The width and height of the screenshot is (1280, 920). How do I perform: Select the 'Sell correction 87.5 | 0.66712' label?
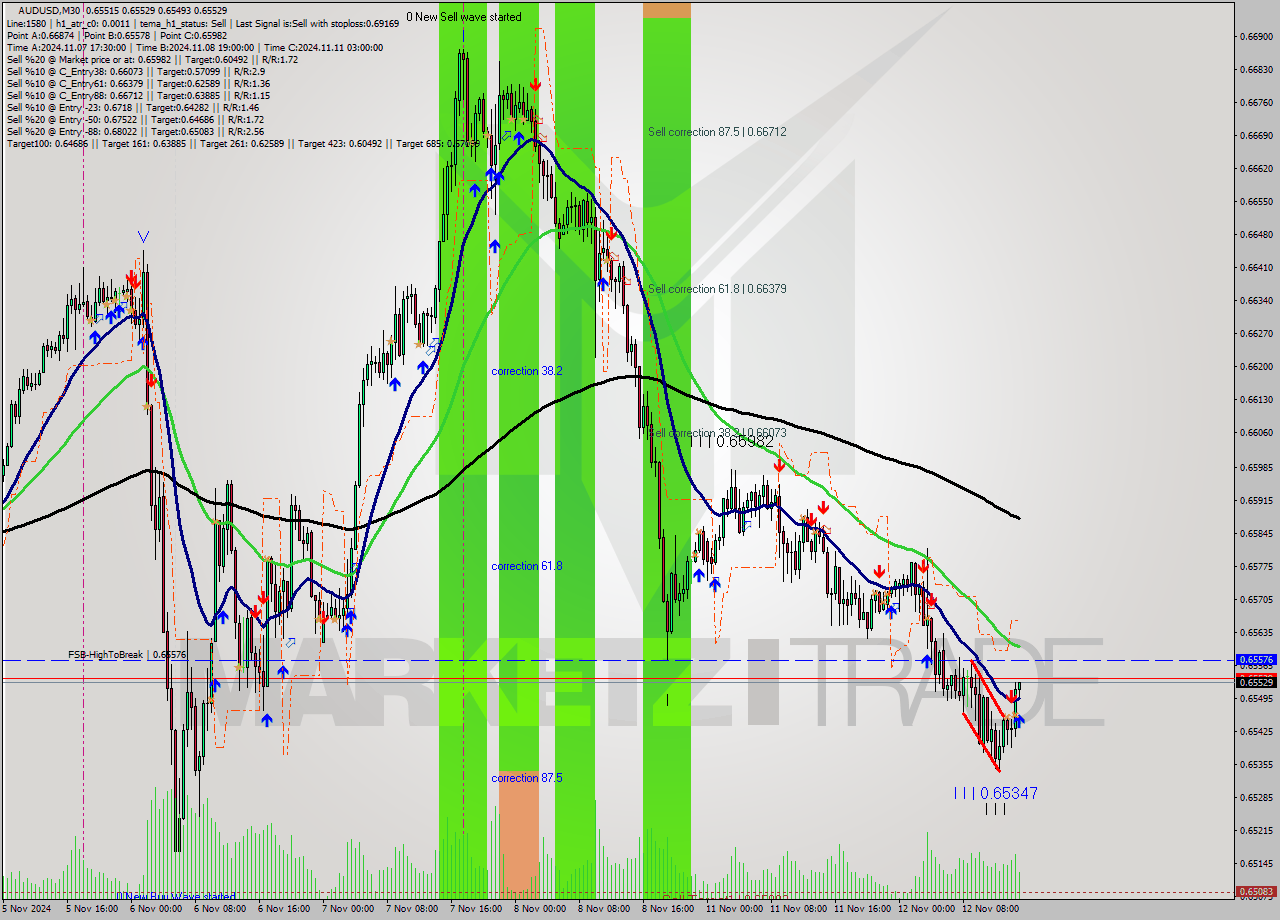[x=717, y=132]
